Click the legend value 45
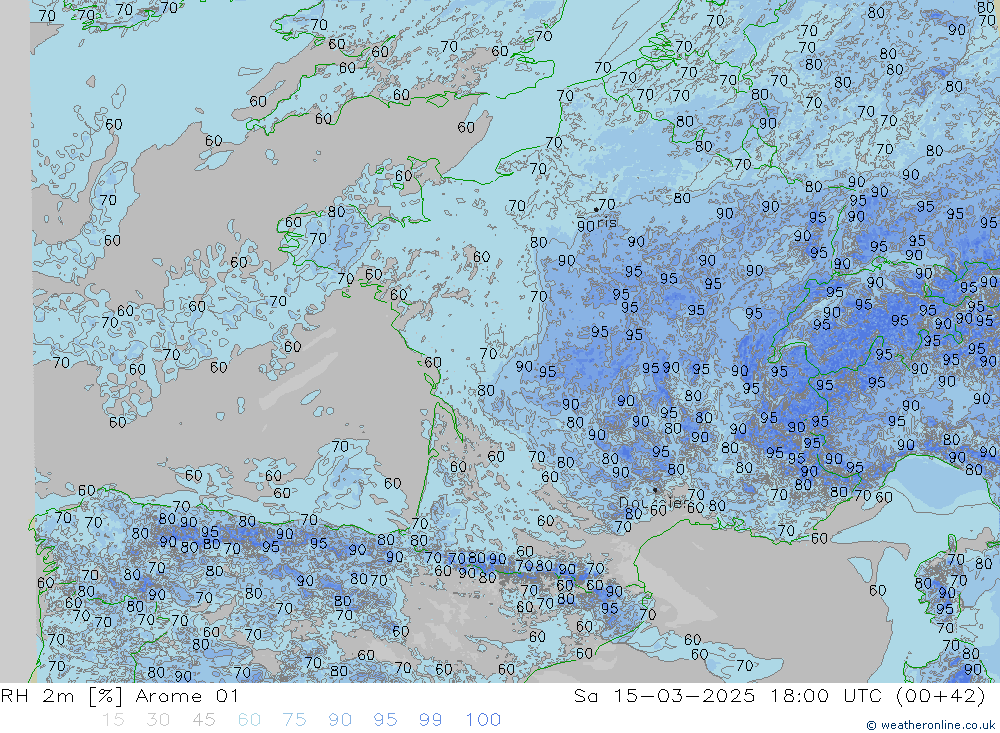This screenshot has height=733, width=1000. pyautogui.click(x=203, y=720)
